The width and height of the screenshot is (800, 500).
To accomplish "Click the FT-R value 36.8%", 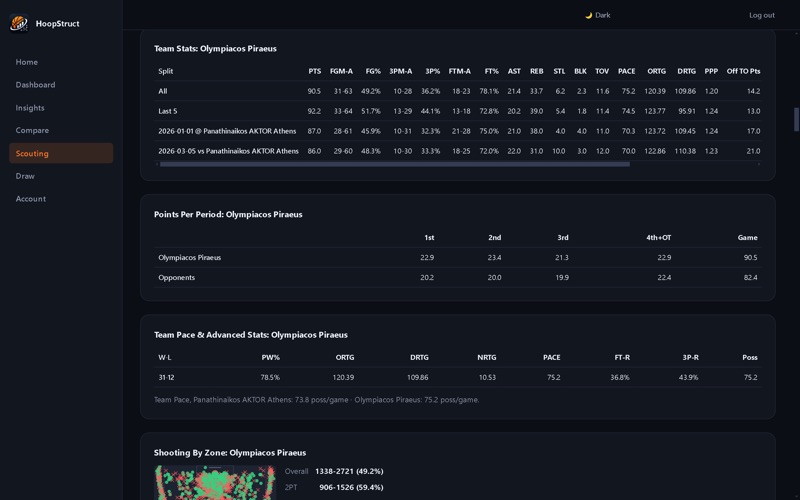I will [620, 378].
